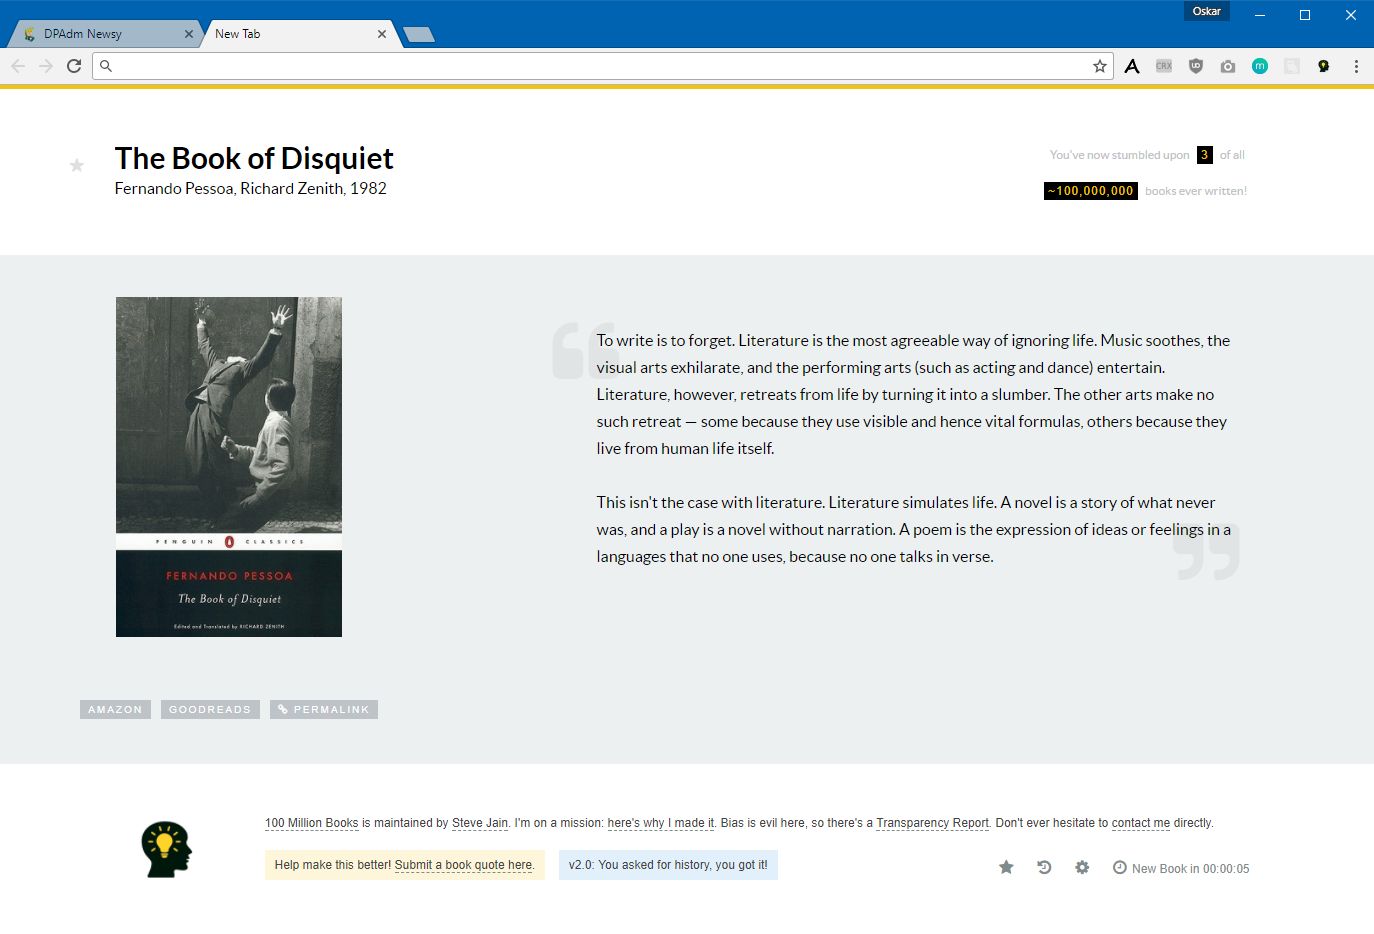Select the New Tab tab
This screenshot has width=1374, height=934.
[x=300, y=34]
